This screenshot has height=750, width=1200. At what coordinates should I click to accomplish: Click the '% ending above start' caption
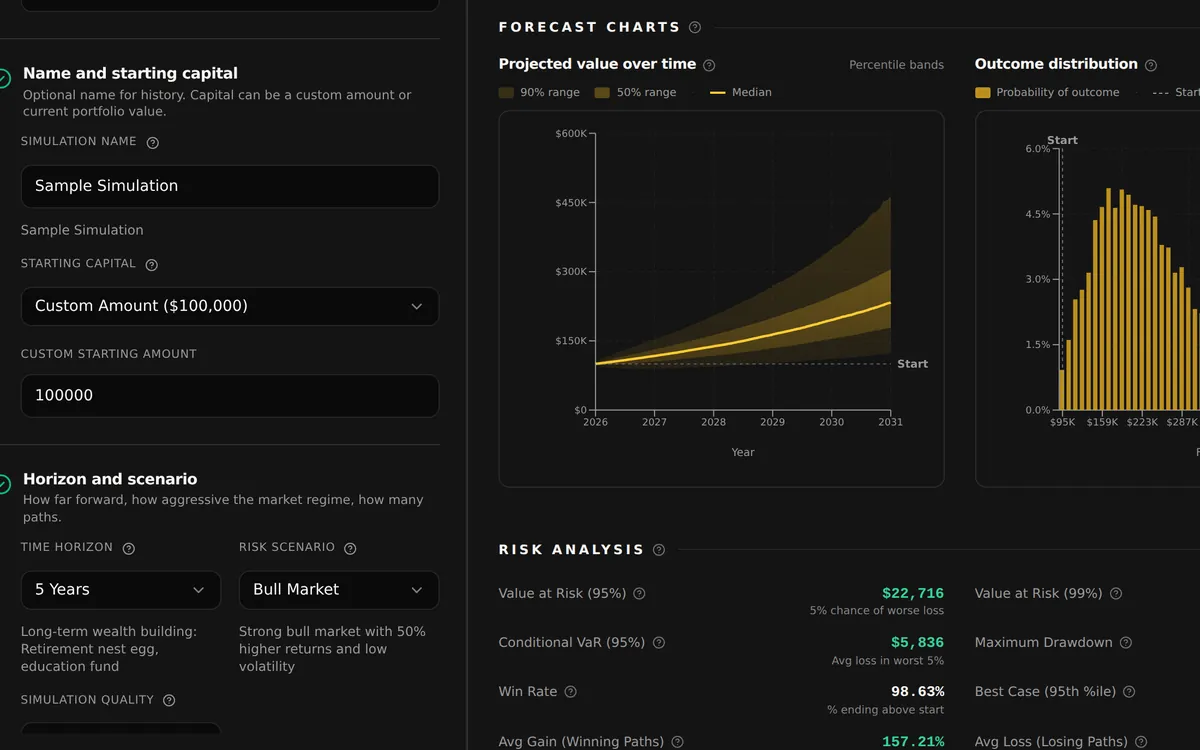click(885, 710)
